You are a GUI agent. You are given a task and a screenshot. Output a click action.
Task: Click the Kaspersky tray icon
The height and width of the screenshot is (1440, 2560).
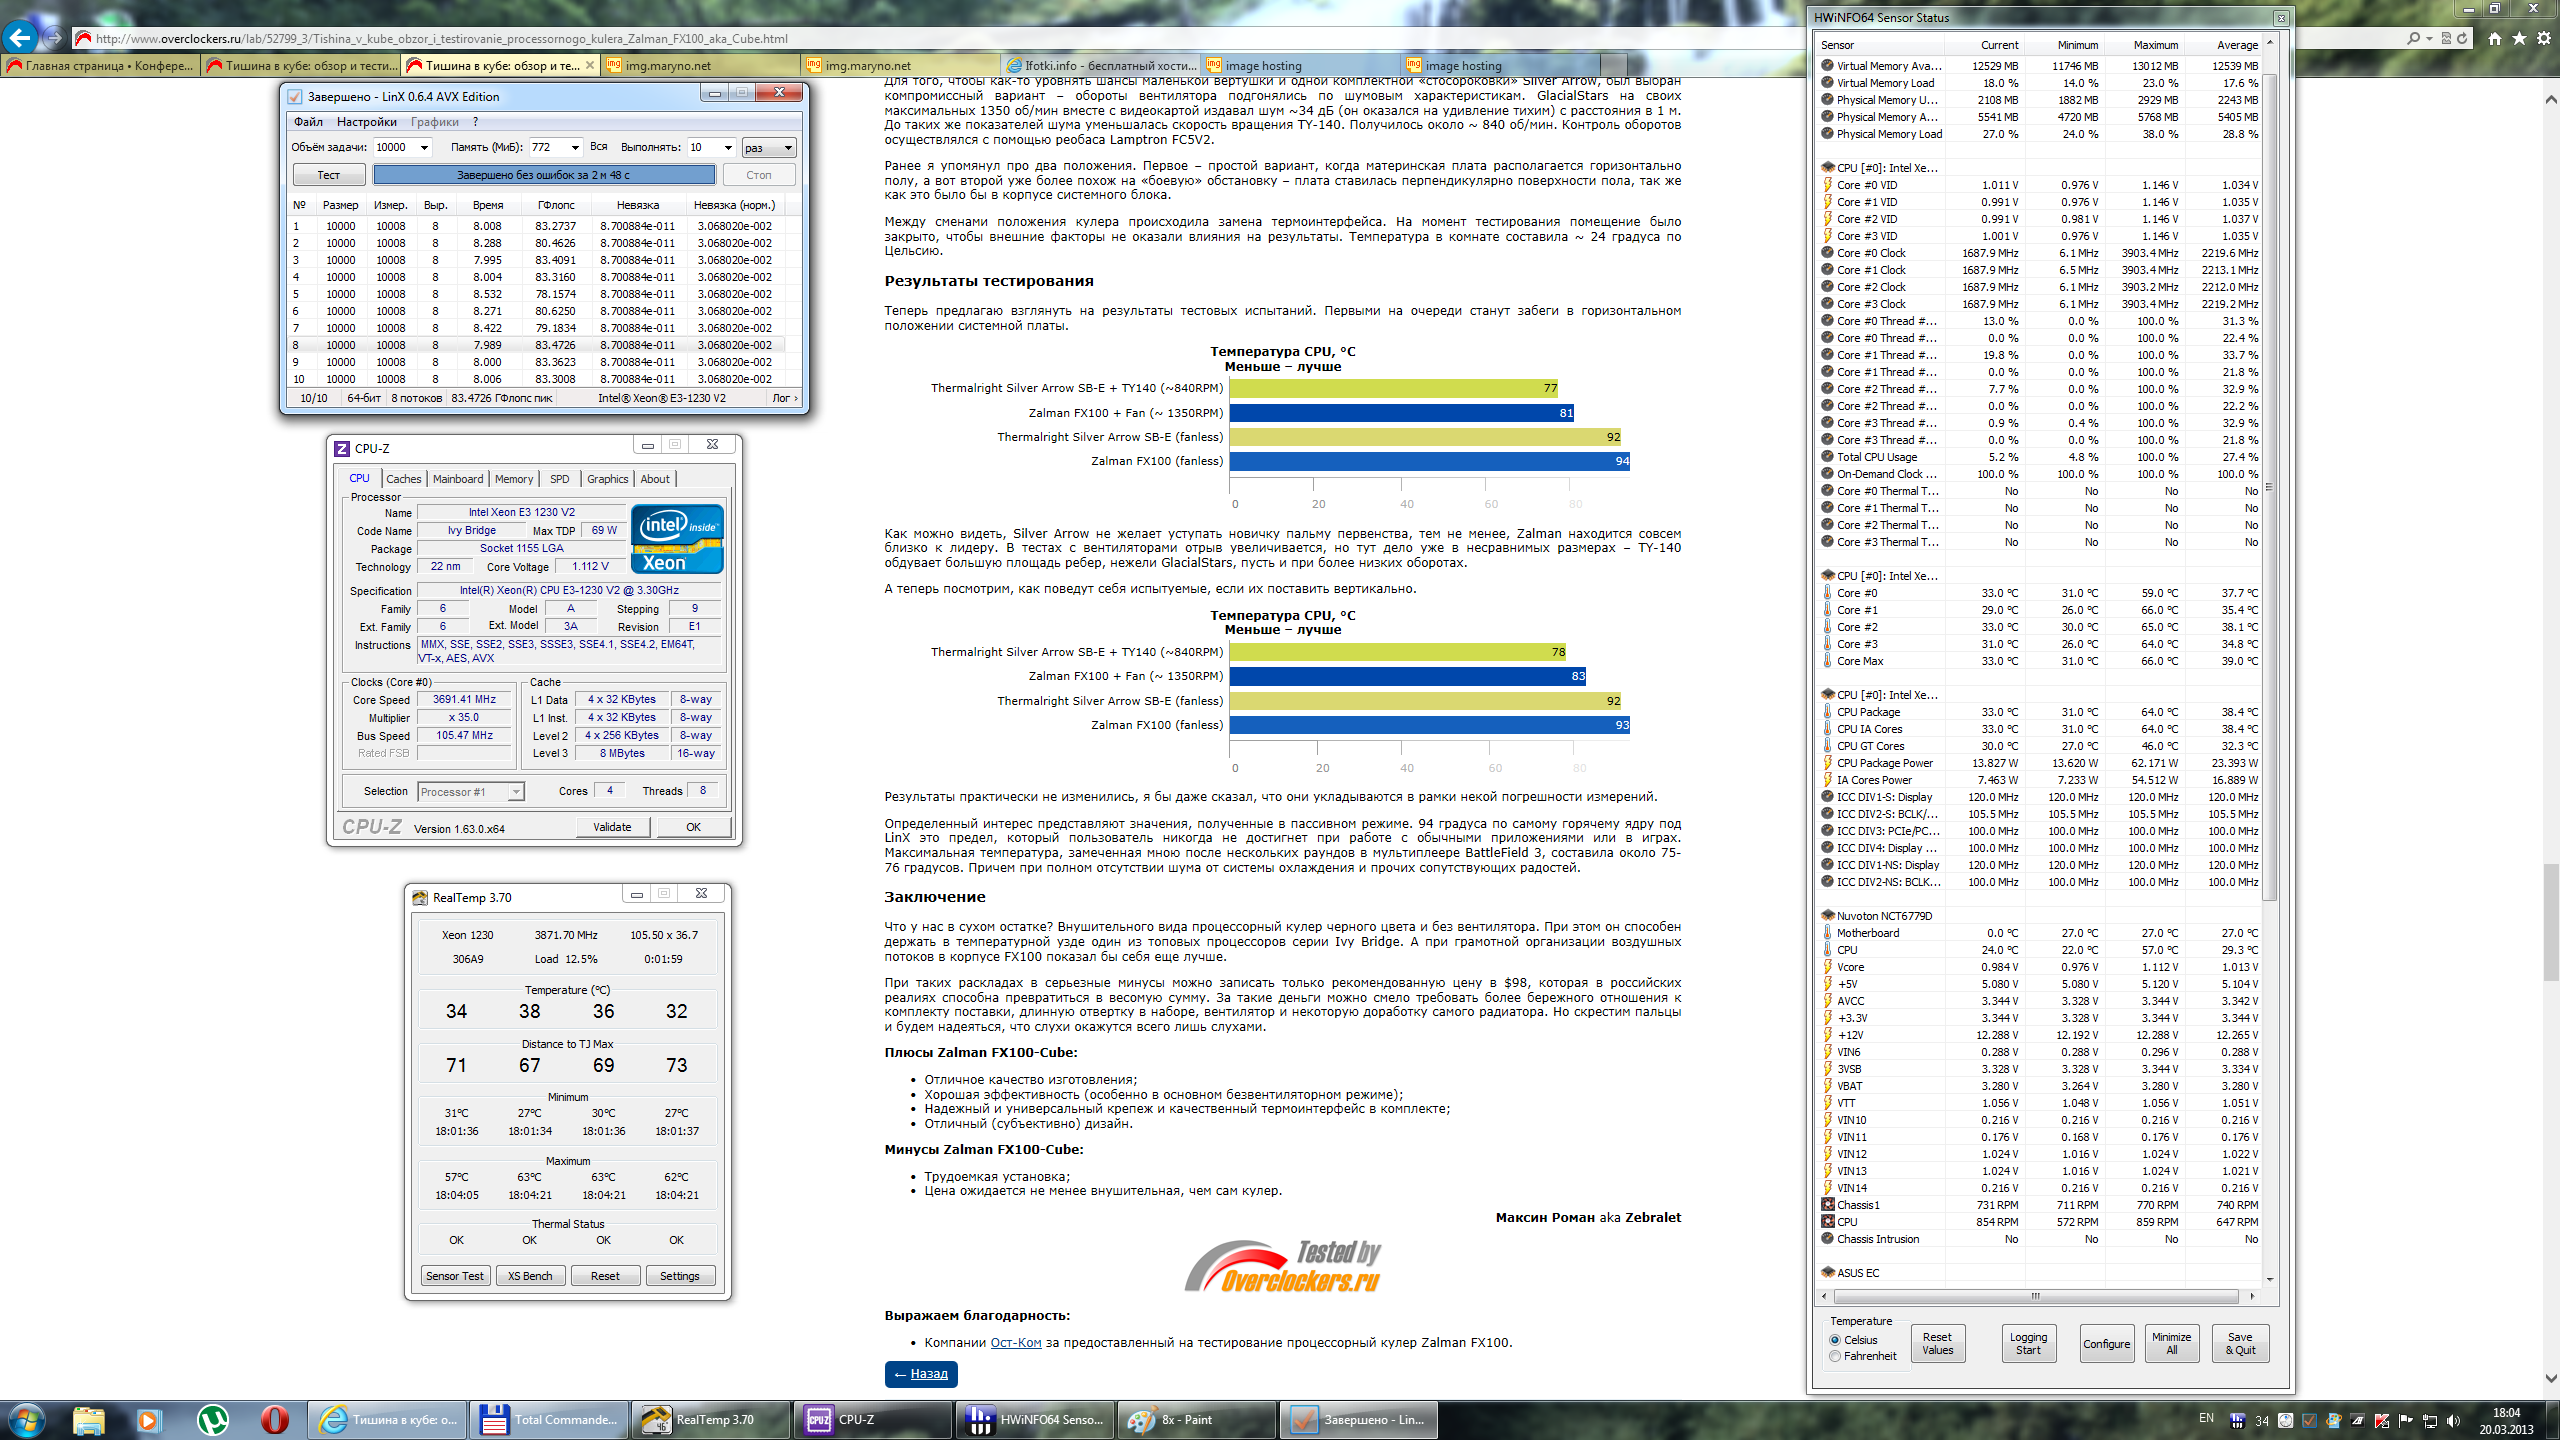[2381, 1420]
